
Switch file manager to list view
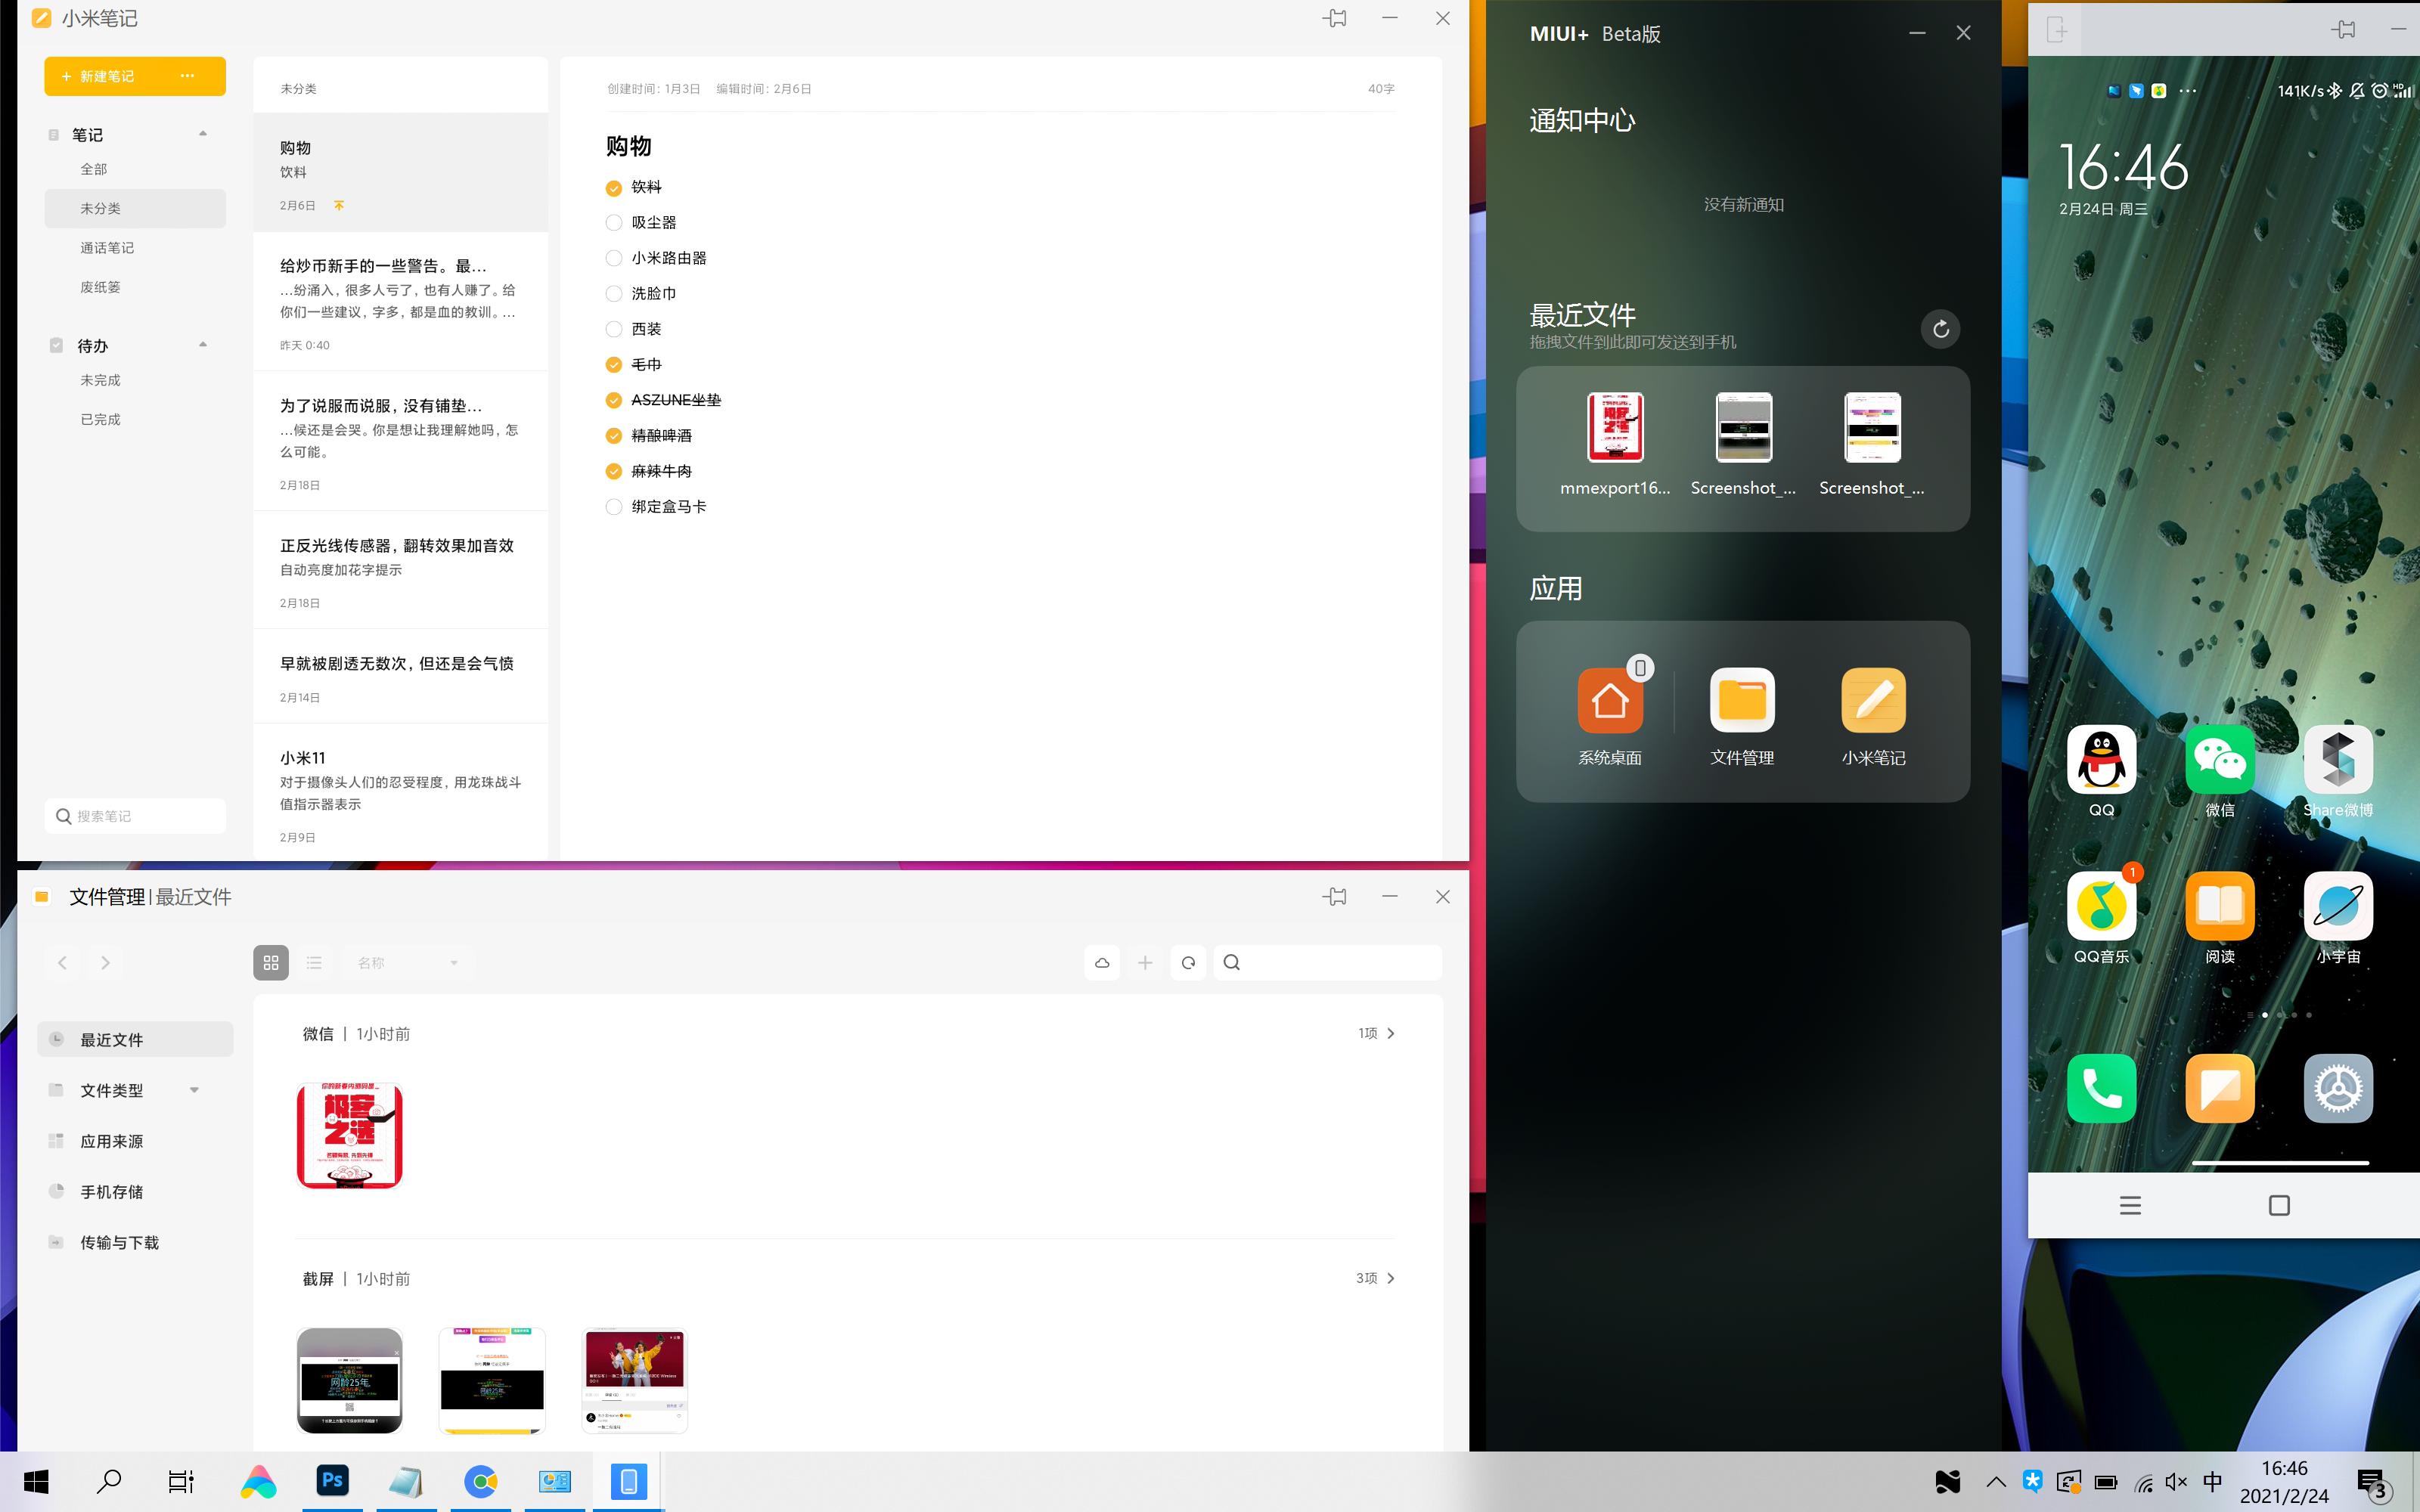313,962
